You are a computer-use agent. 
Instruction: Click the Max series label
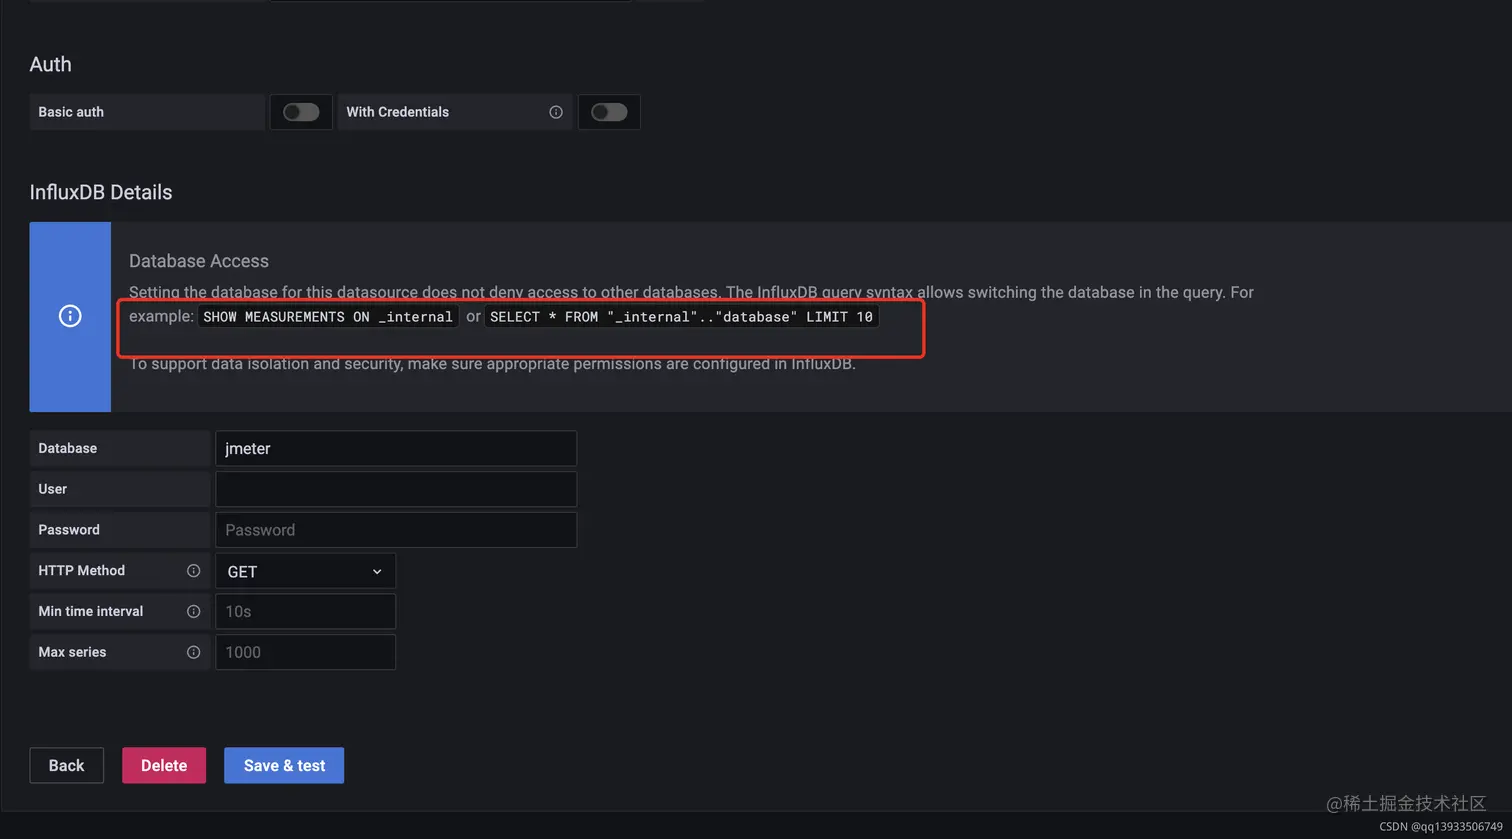pyautogui.click(x=72, y=652)
